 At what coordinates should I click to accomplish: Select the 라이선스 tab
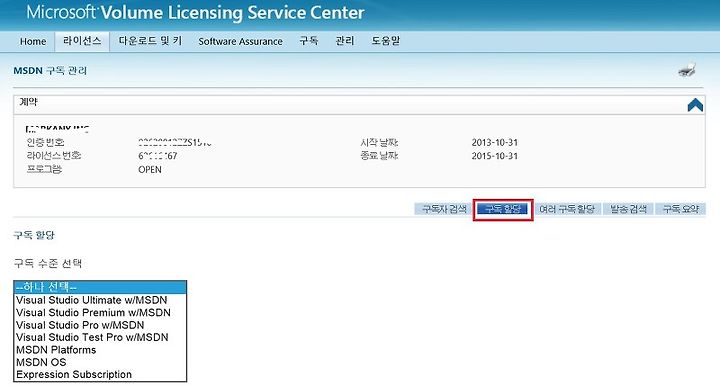82,41
